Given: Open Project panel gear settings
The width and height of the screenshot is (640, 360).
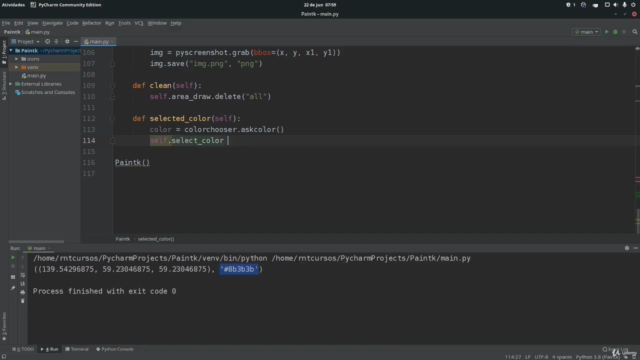Looking at the screenshot, I should point(67,41).
